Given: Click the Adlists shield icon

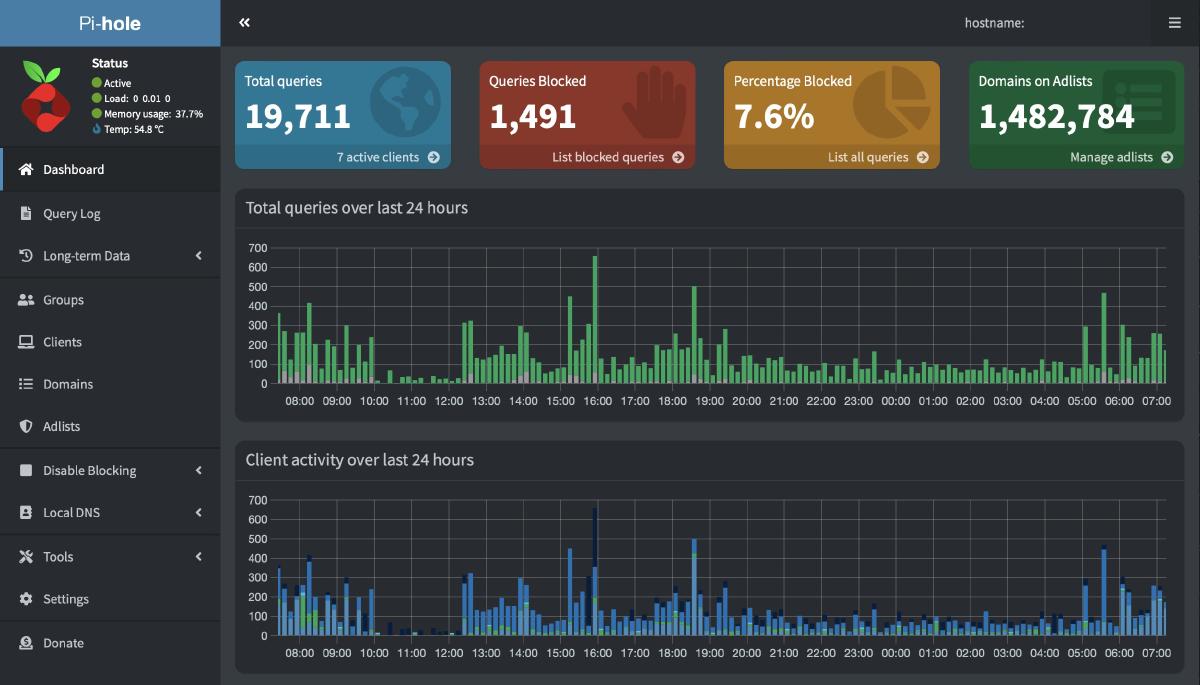Looking at the screenshot, I should click(x=26, y=426).
